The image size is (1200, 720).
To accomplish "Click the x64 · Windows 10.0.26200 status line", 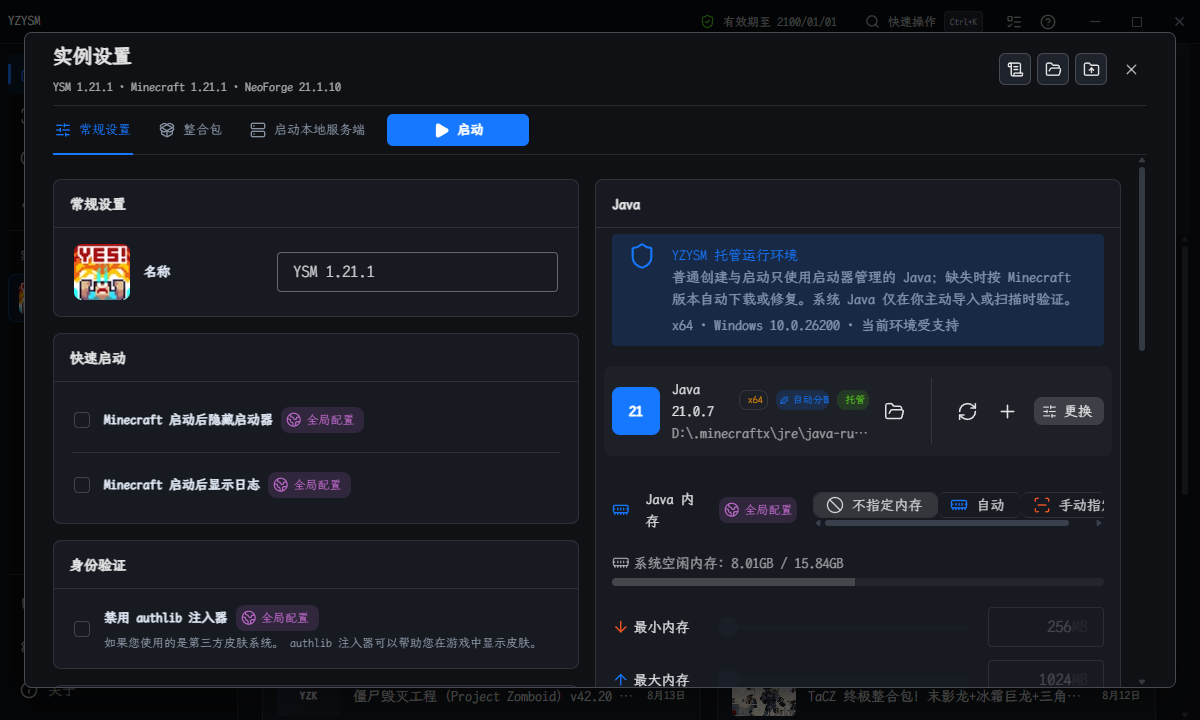I will click(815, 325).
